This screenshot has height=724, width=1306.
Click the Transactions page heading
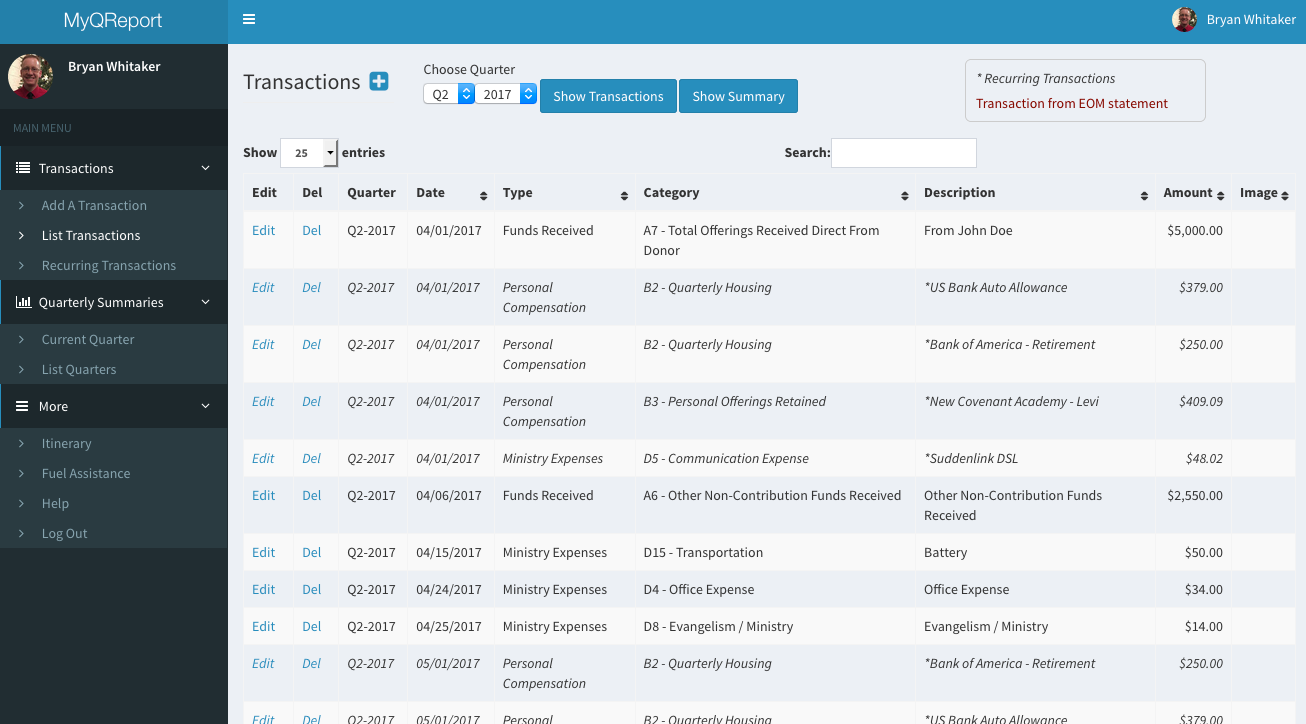pyautogui.click(x=302, y=82)
